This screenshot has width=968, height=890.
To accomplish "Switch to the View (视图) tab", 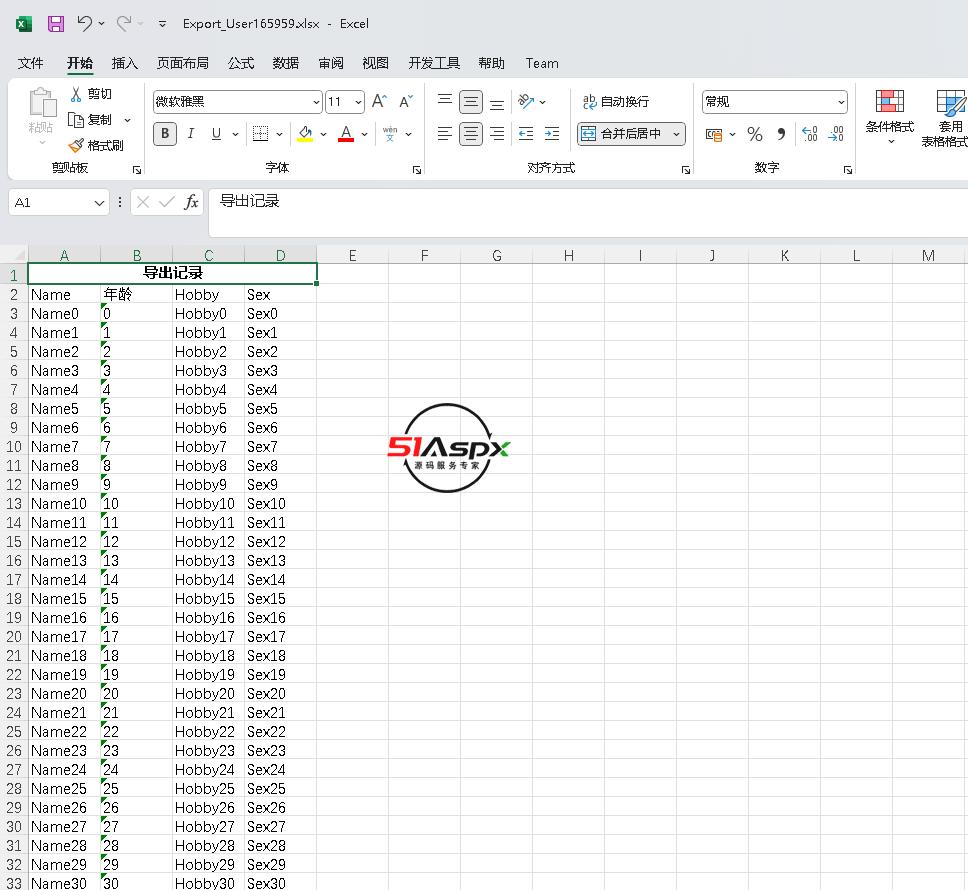I will [x=375, y=63].
